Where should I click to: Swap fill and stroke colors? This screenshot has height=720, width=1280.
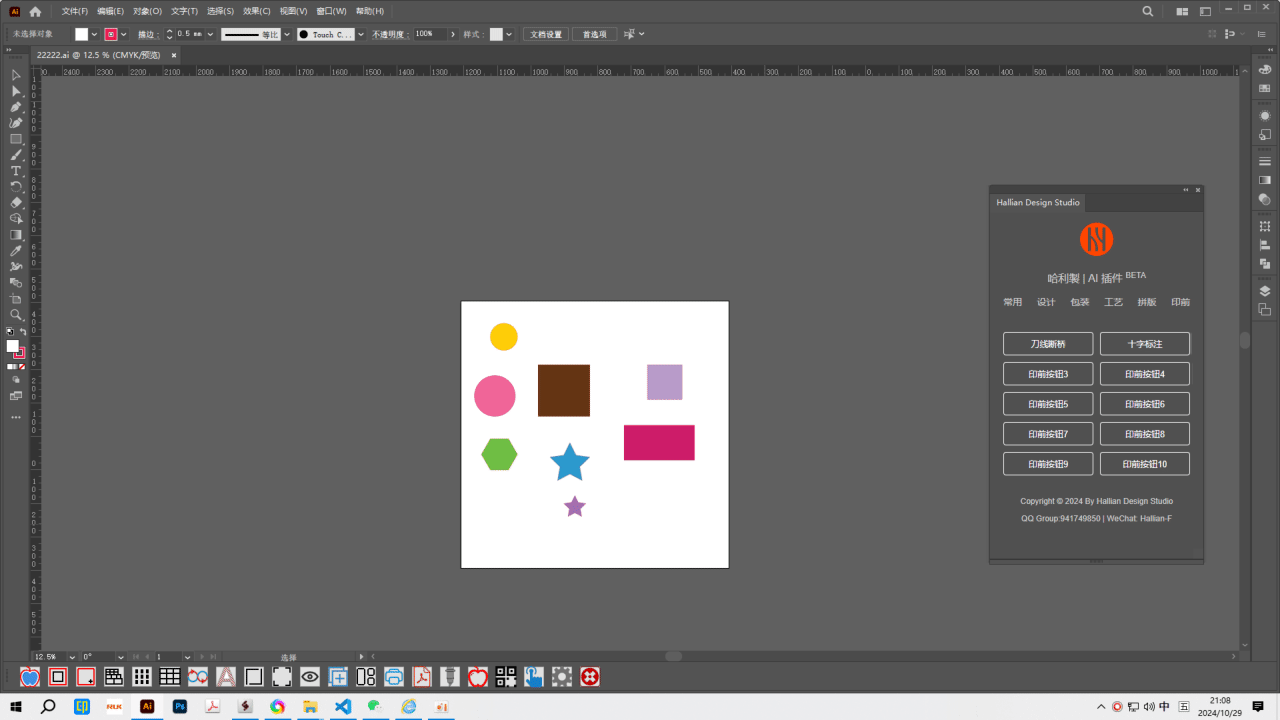23,332
